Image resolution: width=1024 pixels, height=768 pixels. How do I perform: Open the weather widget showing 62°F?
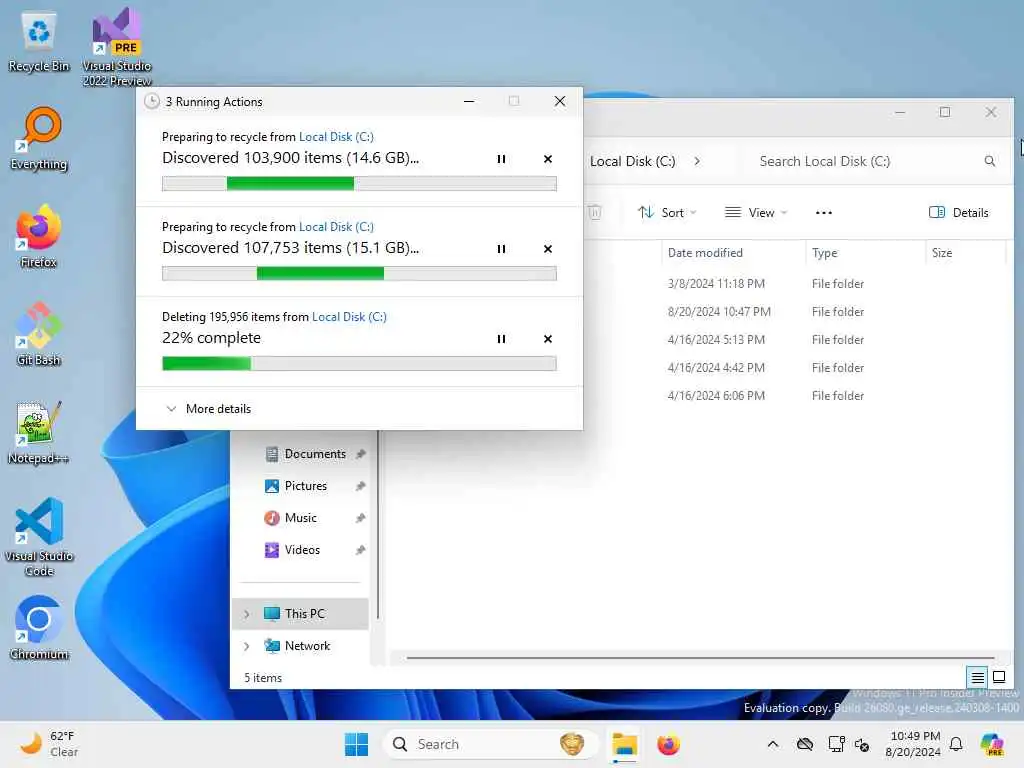pos(49,744)
